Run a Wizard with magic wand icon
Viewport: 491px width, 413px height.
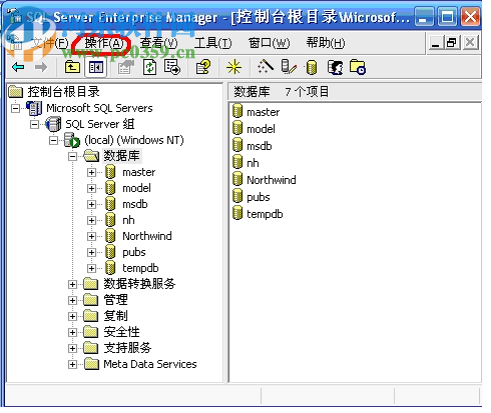tap(265, 67)
